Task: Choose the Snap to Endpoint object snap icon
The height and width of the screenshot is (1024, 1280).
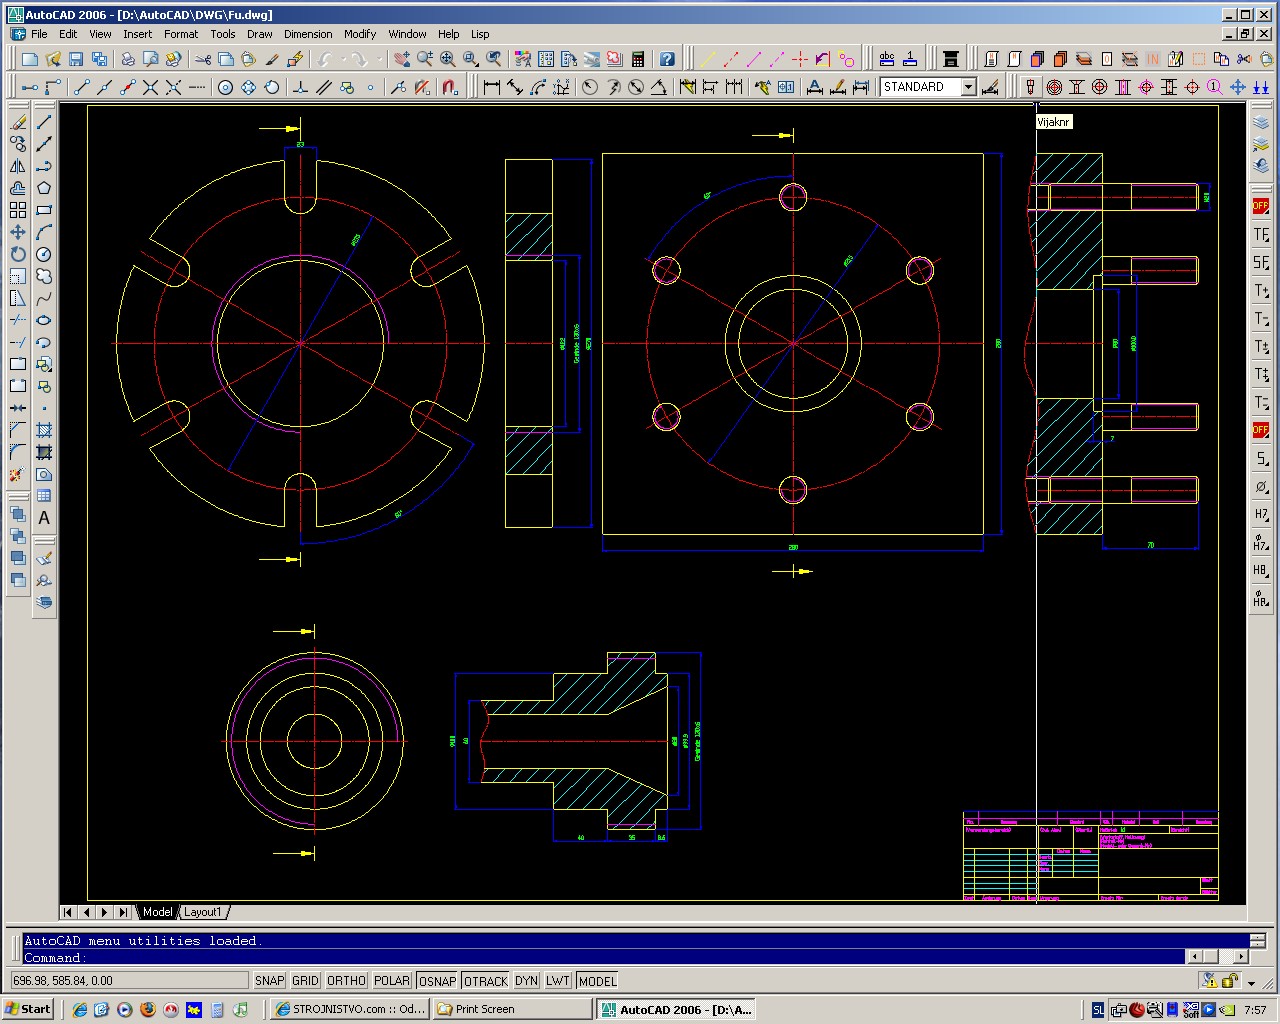Action: [82, 87]
